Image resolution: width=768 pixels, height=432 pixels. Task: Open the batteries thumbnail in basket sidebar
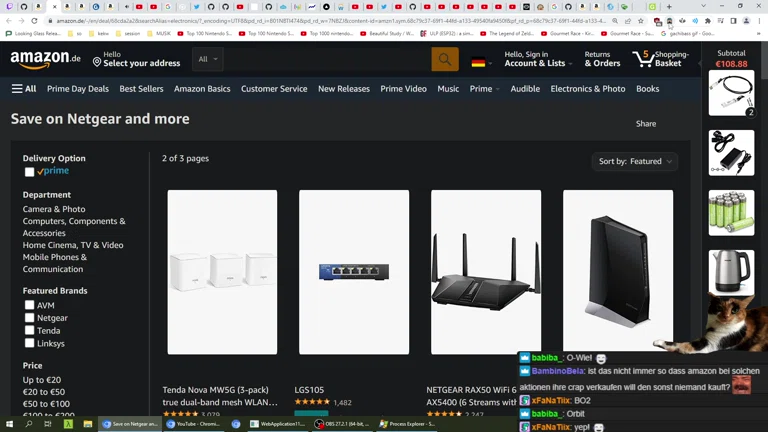(731, 213)
